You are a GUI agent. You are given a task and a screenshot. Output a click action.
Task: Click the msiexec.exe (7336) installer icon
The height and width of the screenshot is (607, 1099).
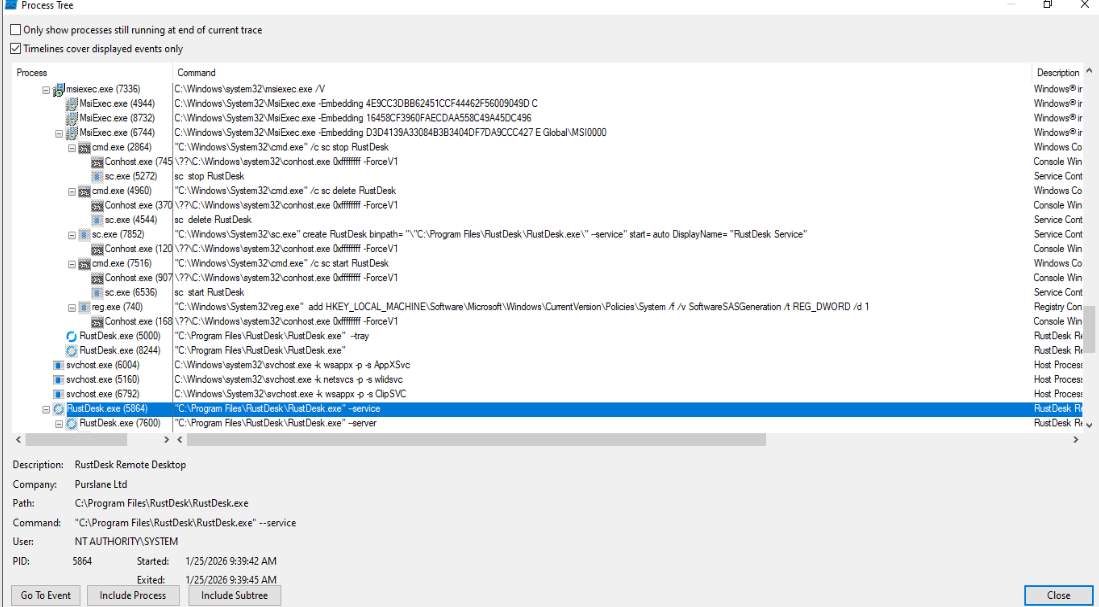click(x=59, y=89)
